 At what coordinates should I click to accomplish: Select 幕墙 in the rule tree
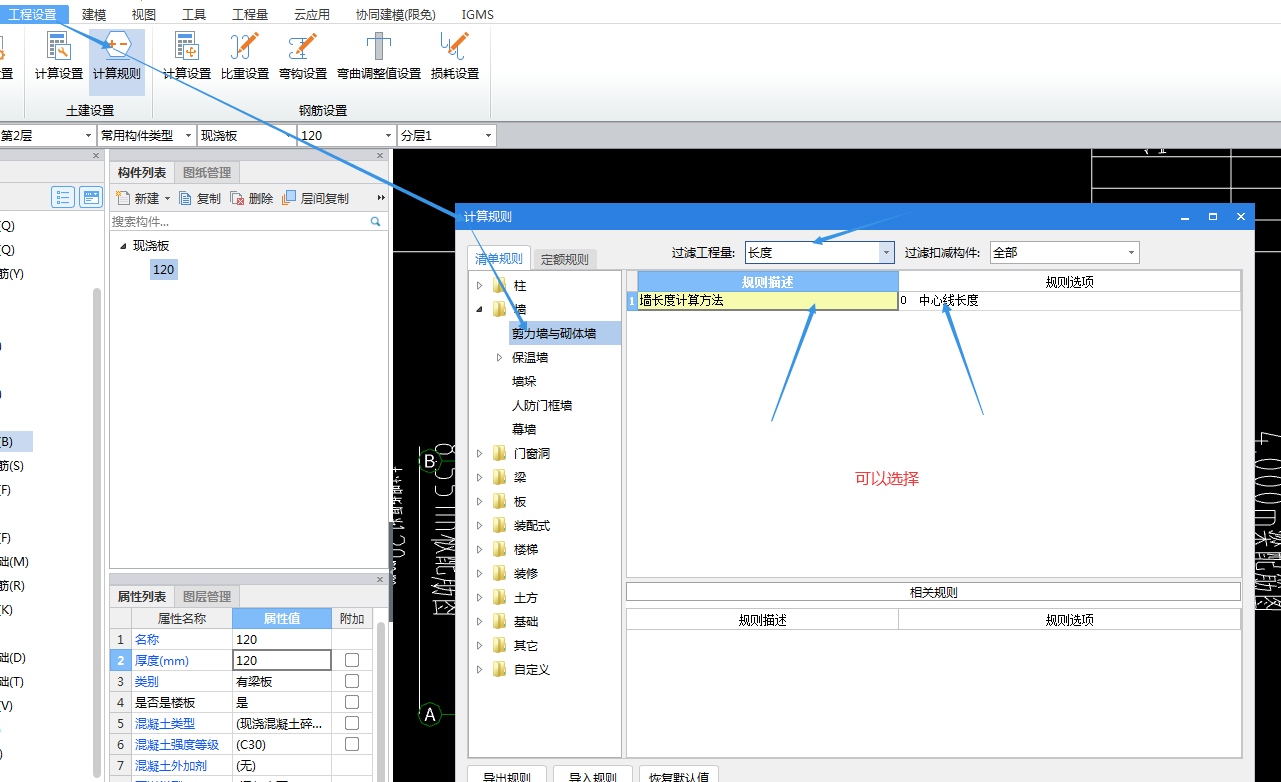click(524, 430)
